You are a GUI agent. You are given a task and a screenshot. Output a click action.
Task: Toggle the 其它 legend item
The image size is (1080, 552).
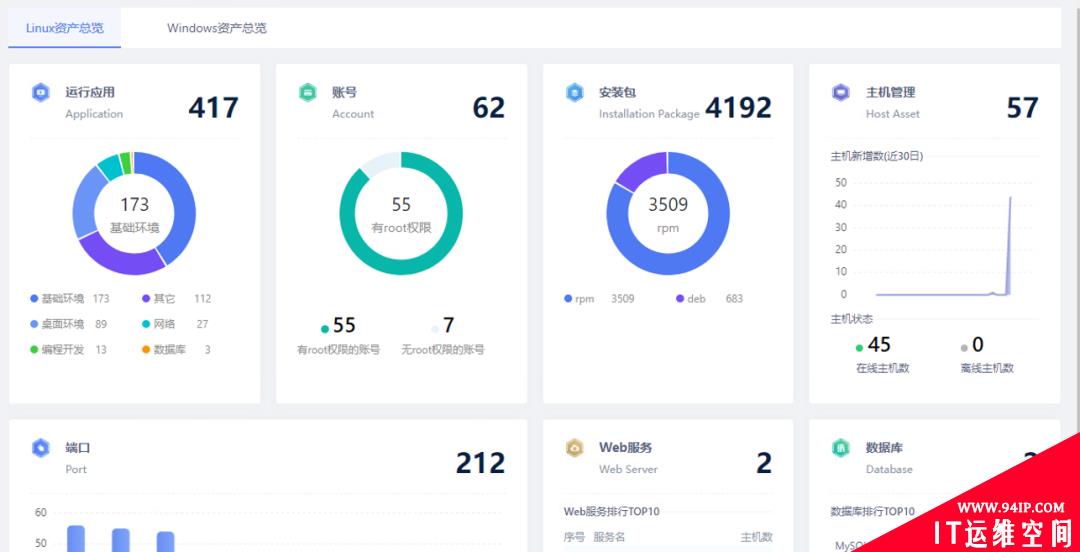pyautogui.click(x=176, y=299)
